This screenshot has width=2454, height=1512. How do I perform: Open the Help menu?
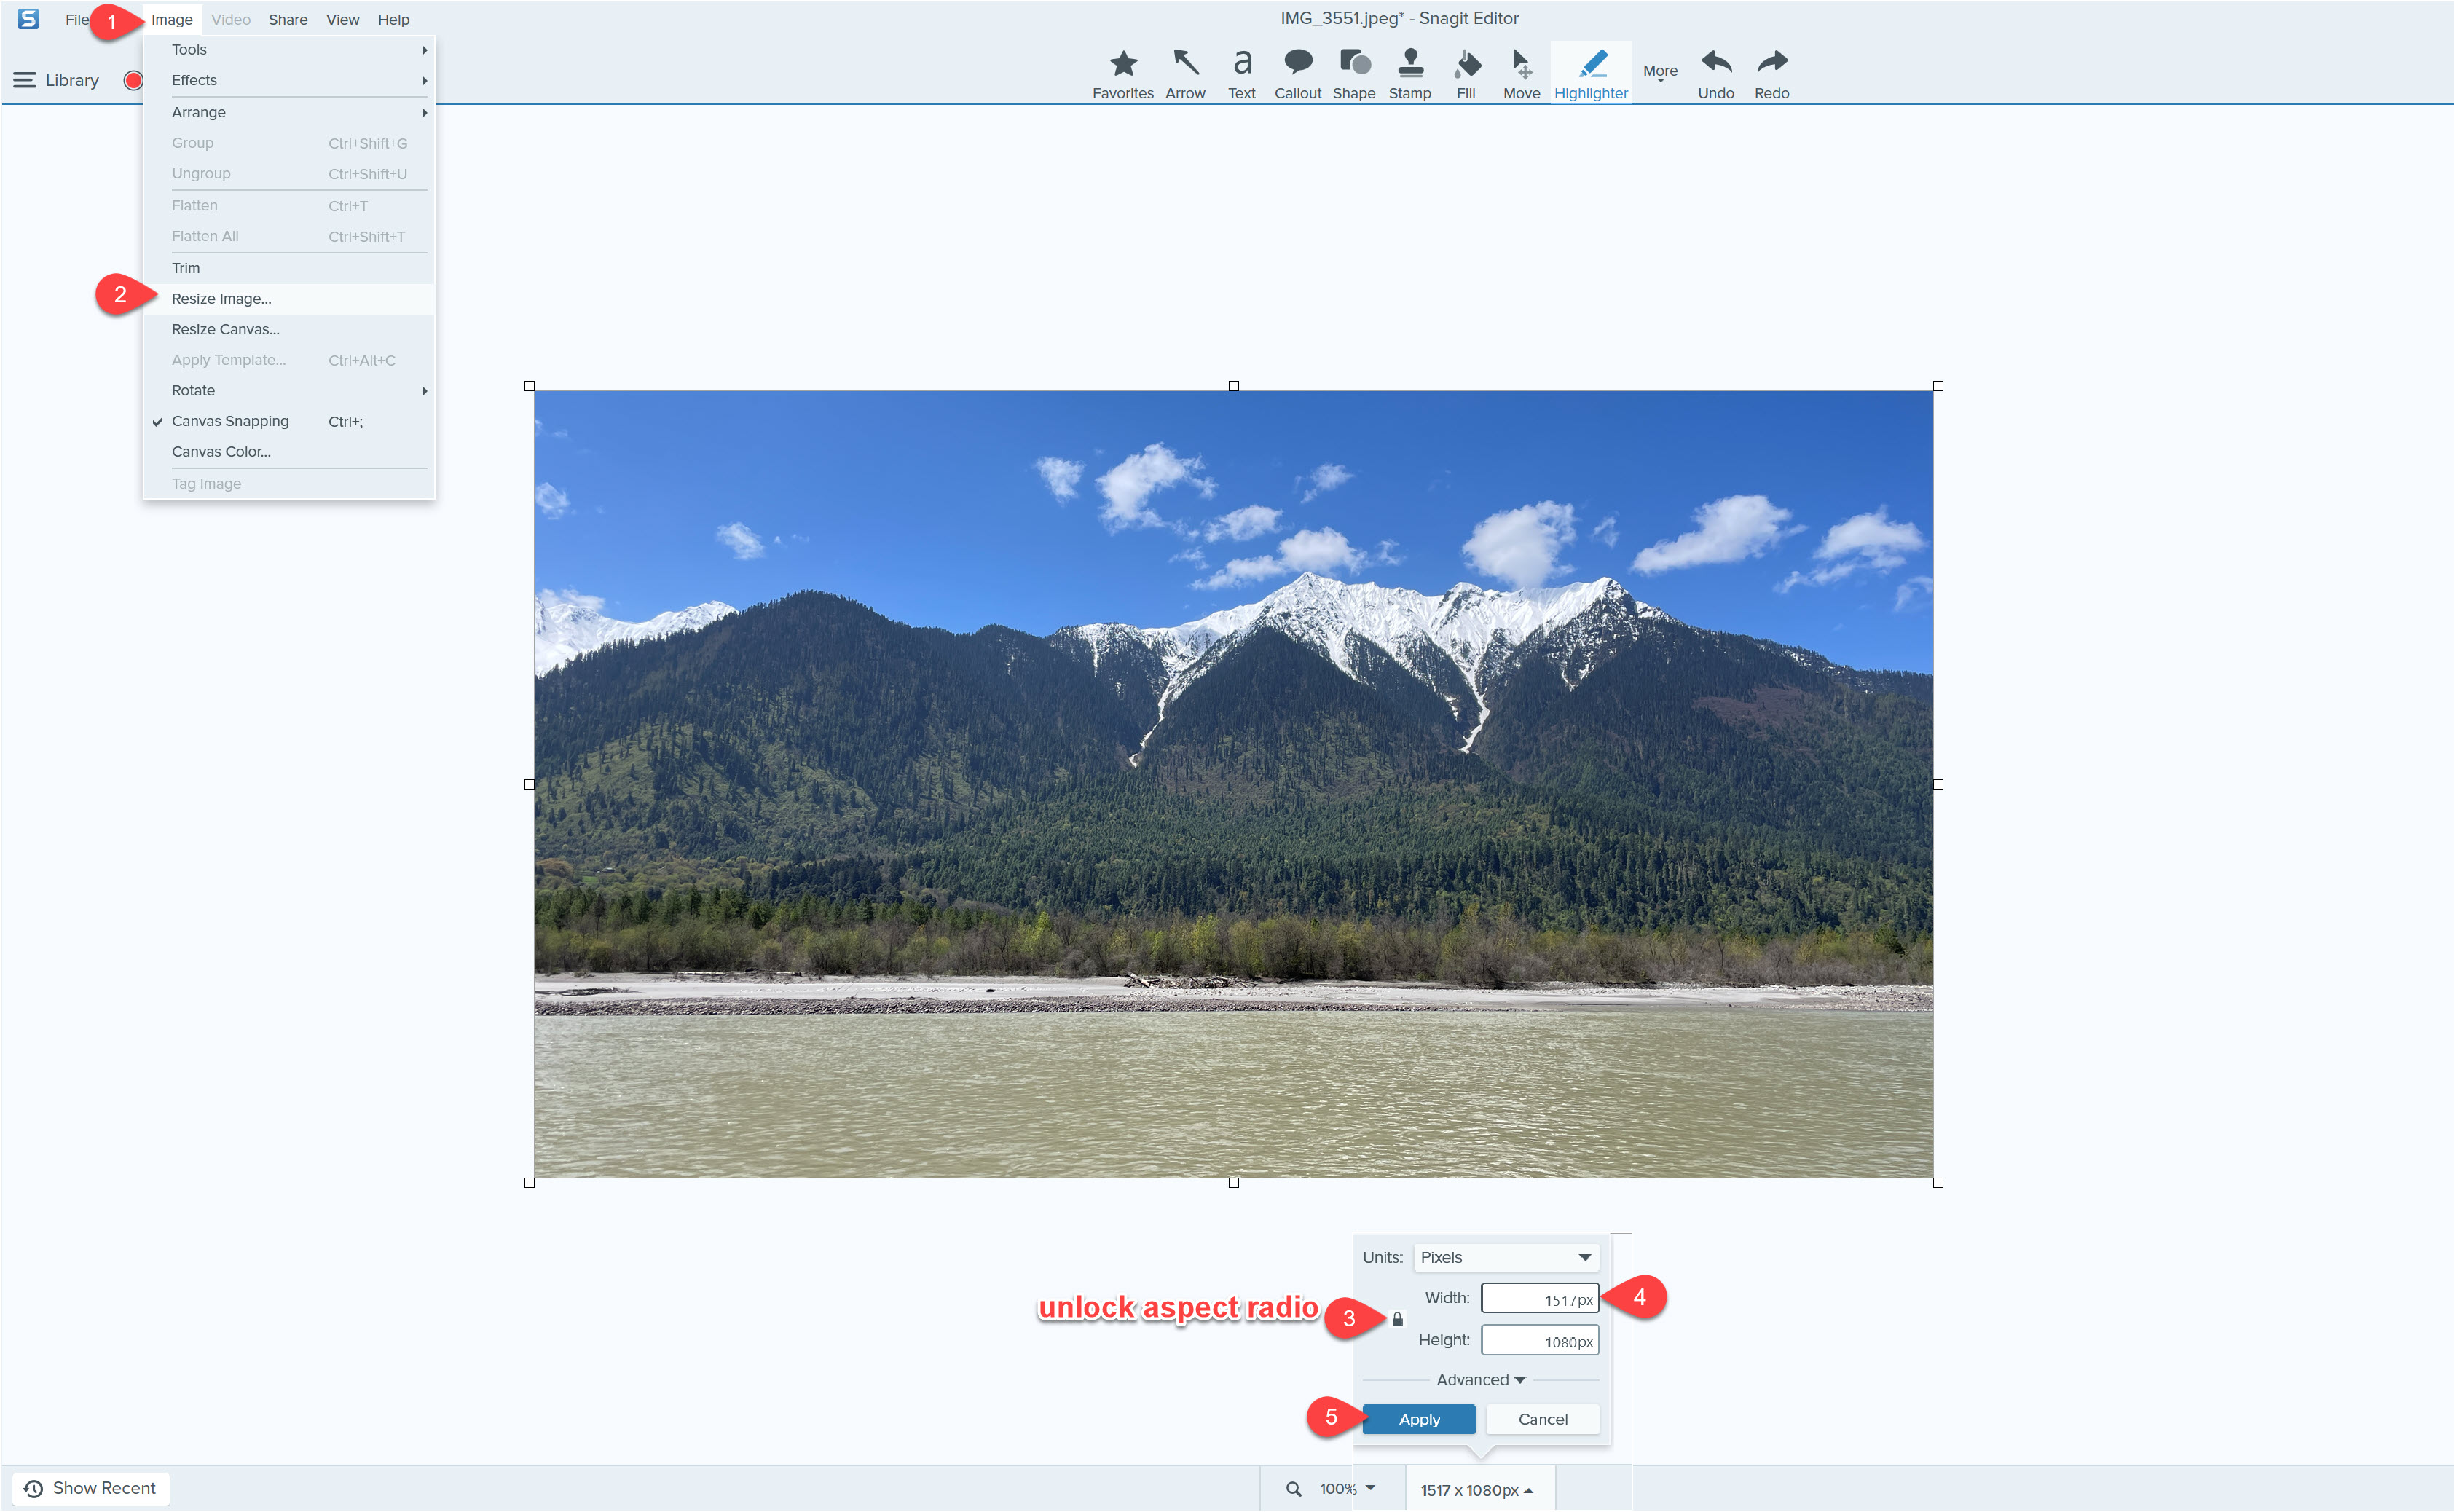pos(393,19)
